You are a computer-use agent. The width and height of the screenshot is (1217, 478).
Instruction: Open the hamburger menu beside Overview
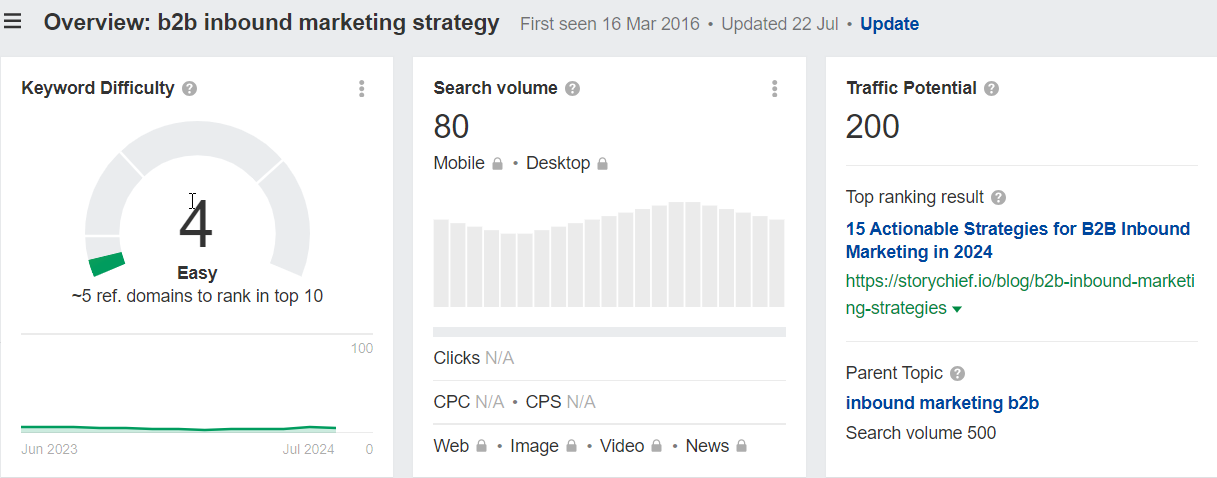click(x=12, y=21)
